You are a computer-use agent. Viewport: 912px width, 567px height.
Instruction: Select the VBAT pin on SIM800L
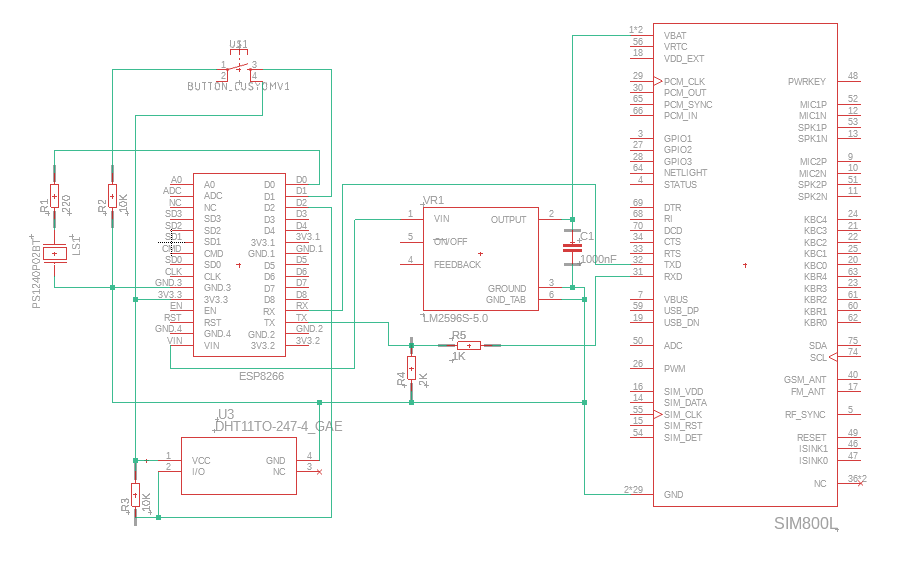point(675,35)
